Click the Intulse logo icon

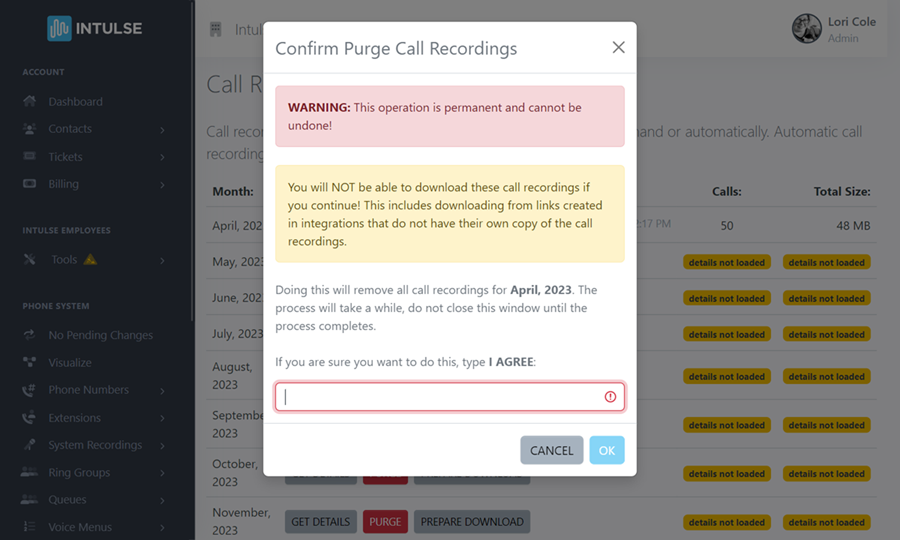pos(59,28)
